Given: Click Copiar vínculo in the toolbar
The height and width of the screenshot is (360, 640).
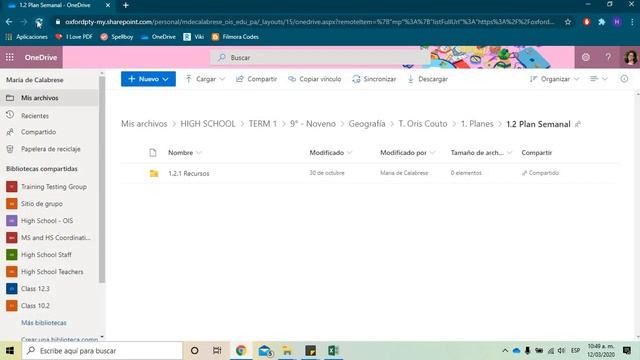Looking at the screenshot, I should pos(315,79).
